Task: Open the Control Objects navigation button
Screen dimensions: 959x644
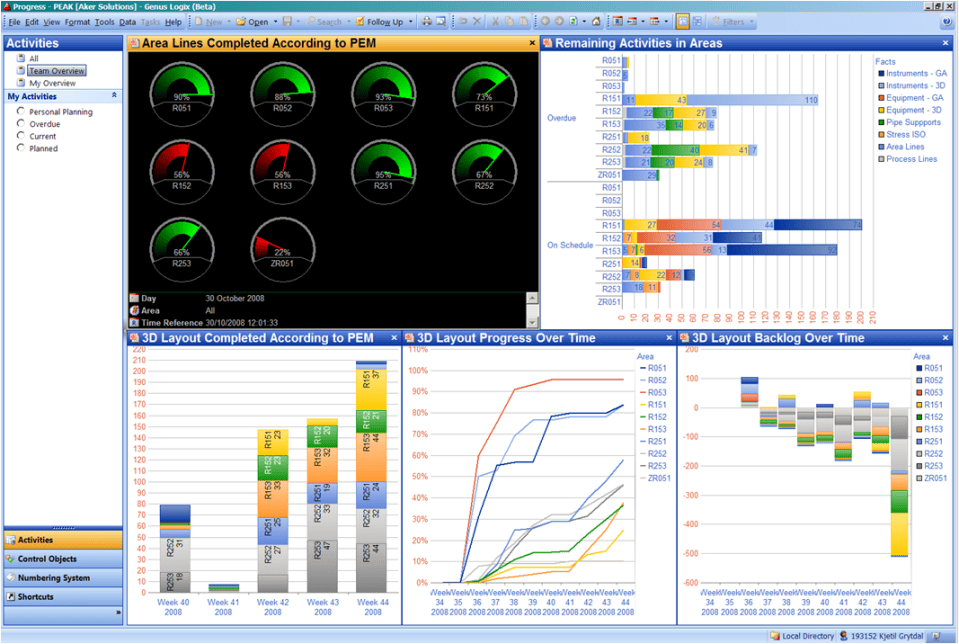Action: coord(63,559)
